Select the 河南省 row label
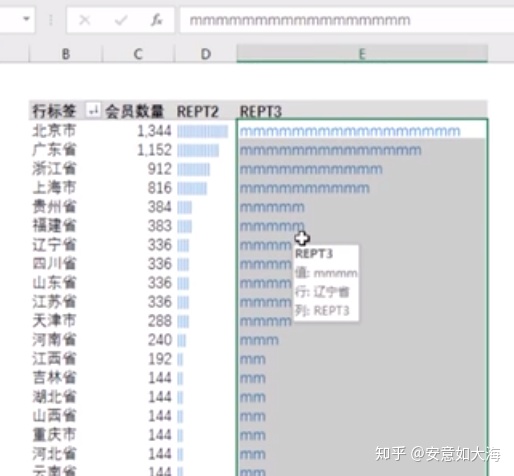 (x=54, y=339)
